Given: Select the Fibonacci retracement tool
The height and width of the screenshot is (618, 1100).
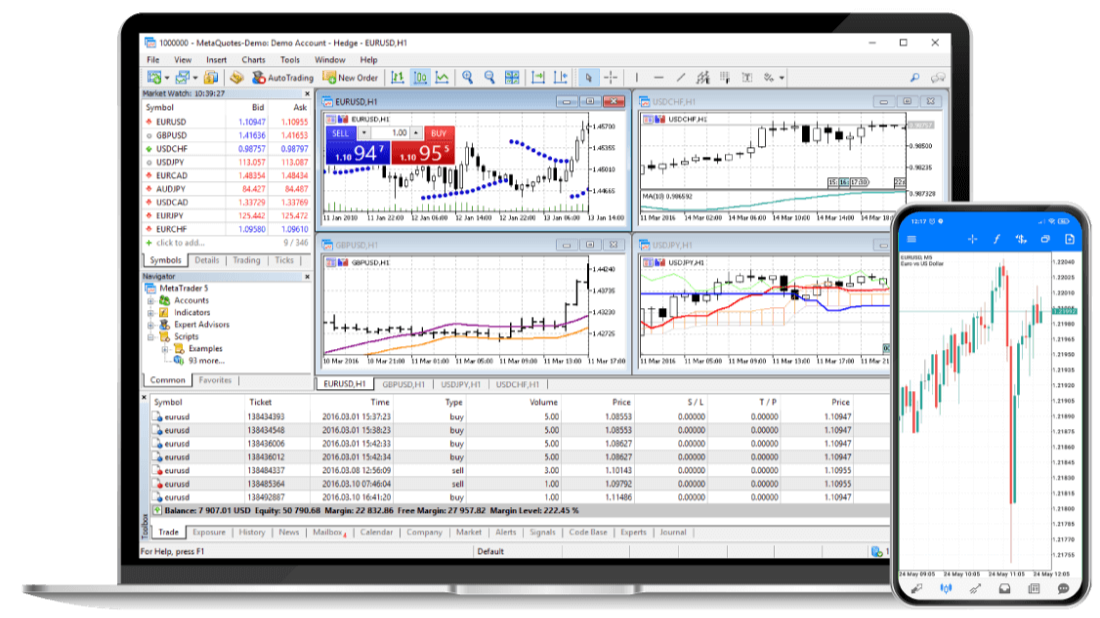Looking at the screenshot, I should (x=725, y=78).
